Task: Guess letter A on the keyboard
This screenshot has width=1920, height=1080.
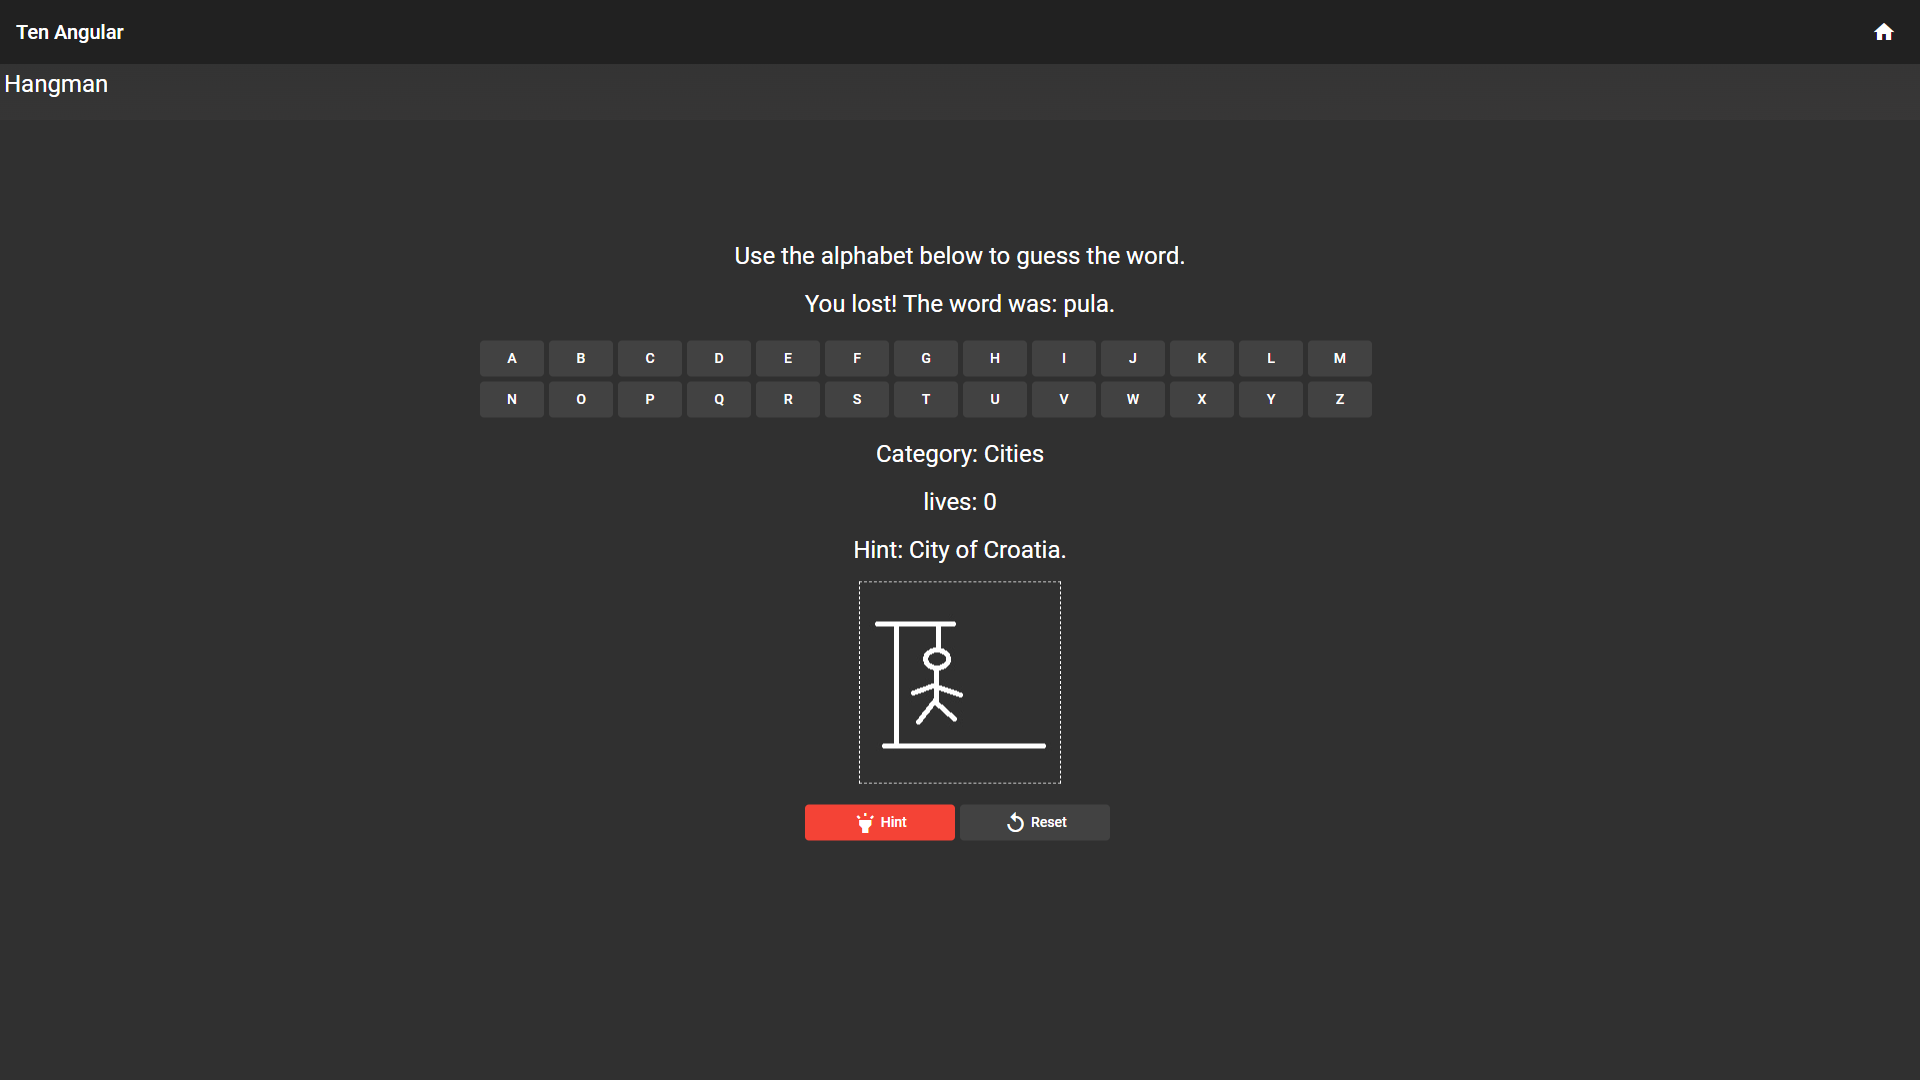Action: 512,358
